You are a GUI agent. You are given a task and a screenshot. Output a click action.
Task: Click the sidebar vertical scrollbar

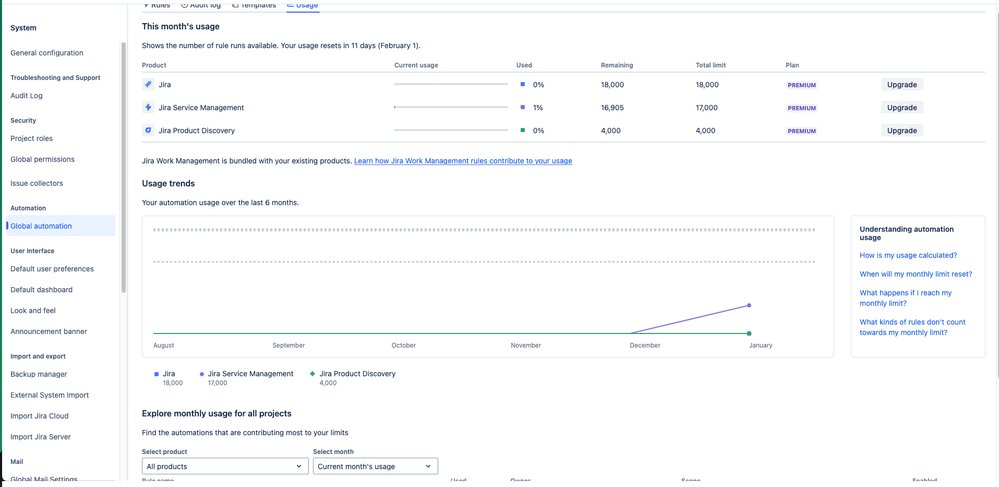(x=124, y=168)
